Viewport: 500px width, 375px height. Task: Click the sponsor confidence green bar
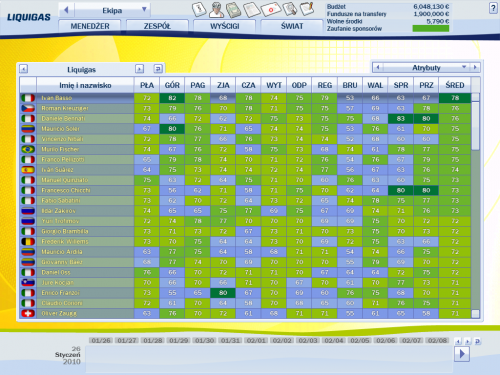pos(431,29)
